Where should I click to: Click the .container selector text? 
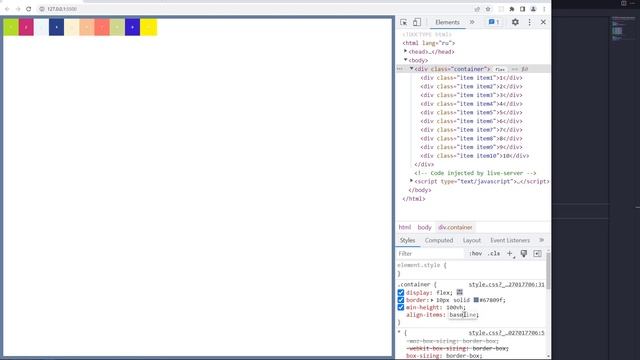click(x=414, y=284)
